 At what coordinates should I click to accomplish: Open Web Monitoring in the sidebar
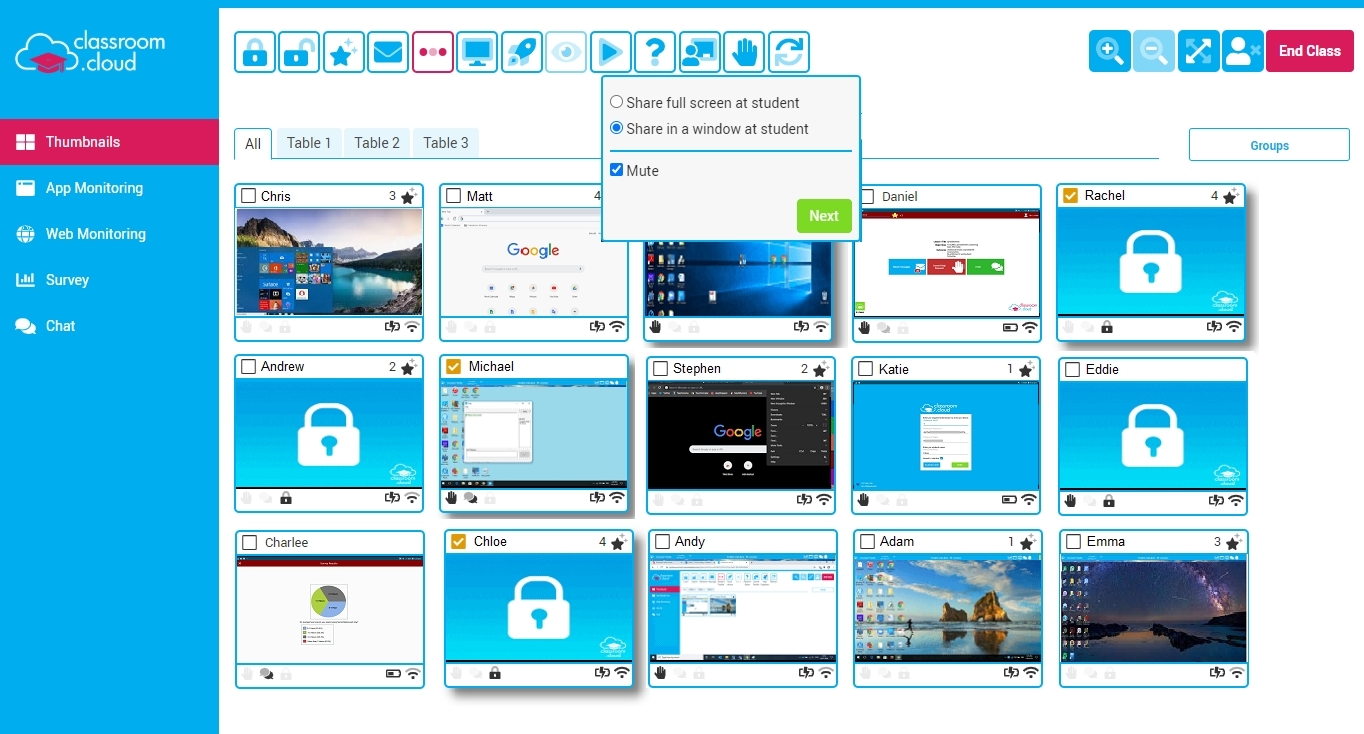95,234
